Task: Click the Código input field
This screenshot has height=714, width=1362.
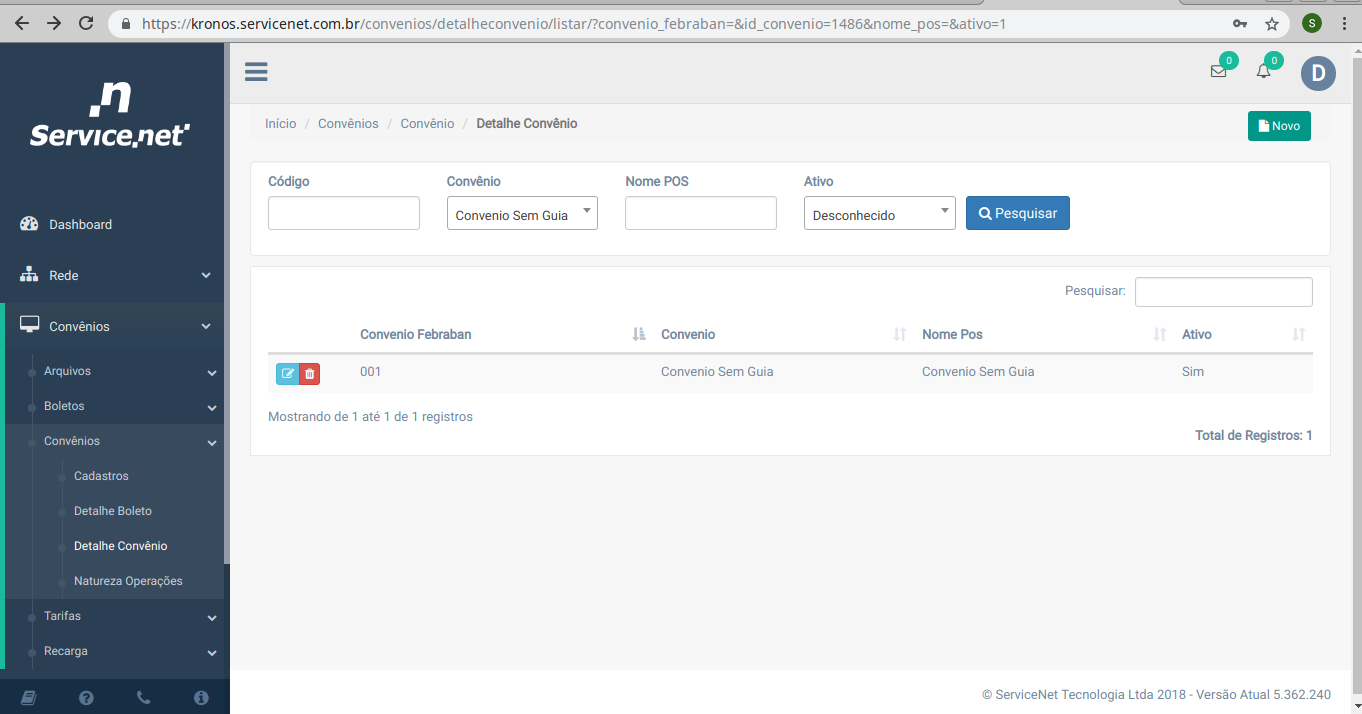Action: click(x=344, y=213)
